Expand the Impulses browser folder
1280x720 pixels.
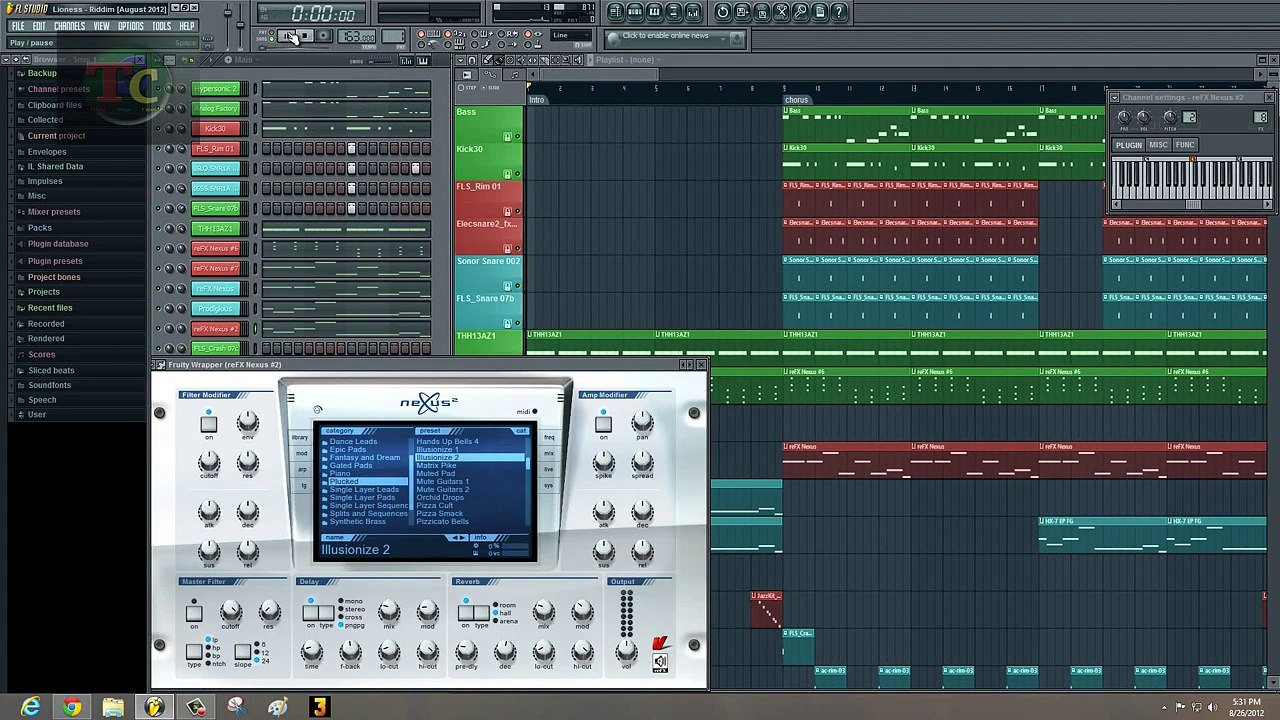(x=45, y=181)
